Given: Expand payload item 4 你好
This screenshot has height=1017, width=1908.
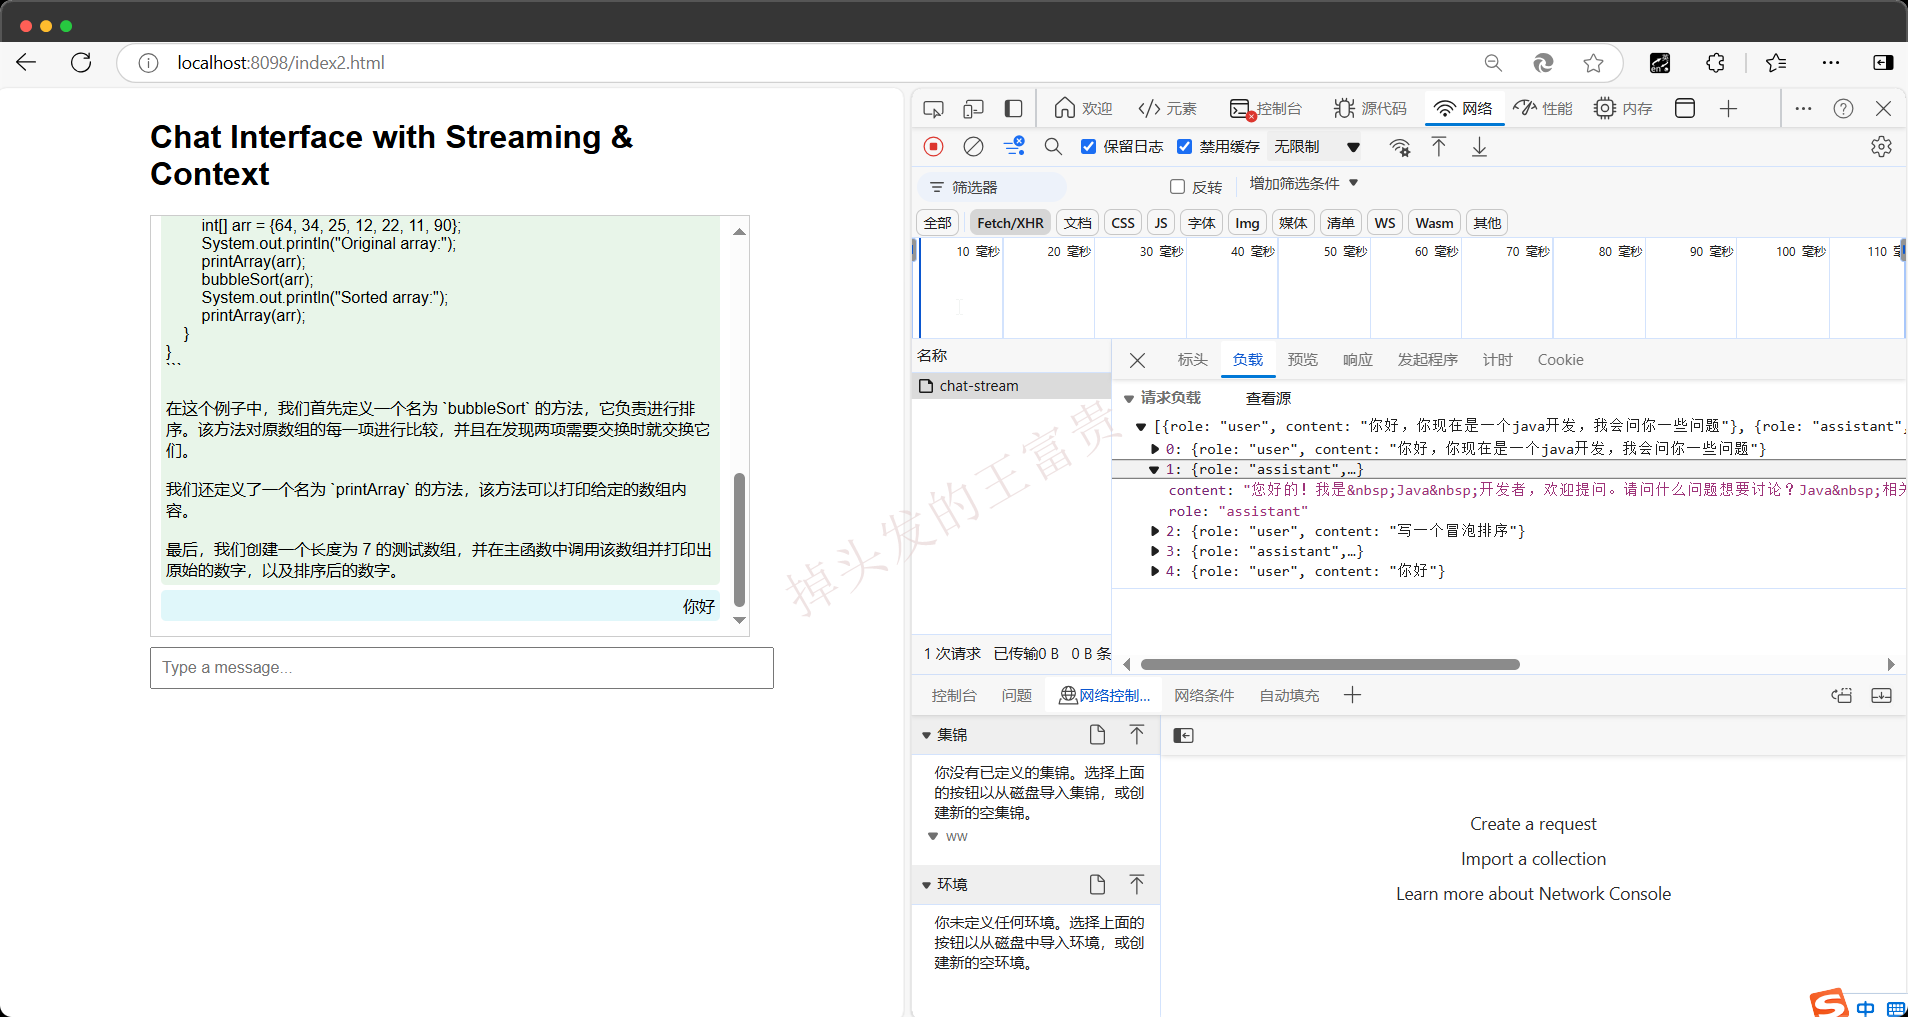Looking at the screenshot, I should point(1155,572).
